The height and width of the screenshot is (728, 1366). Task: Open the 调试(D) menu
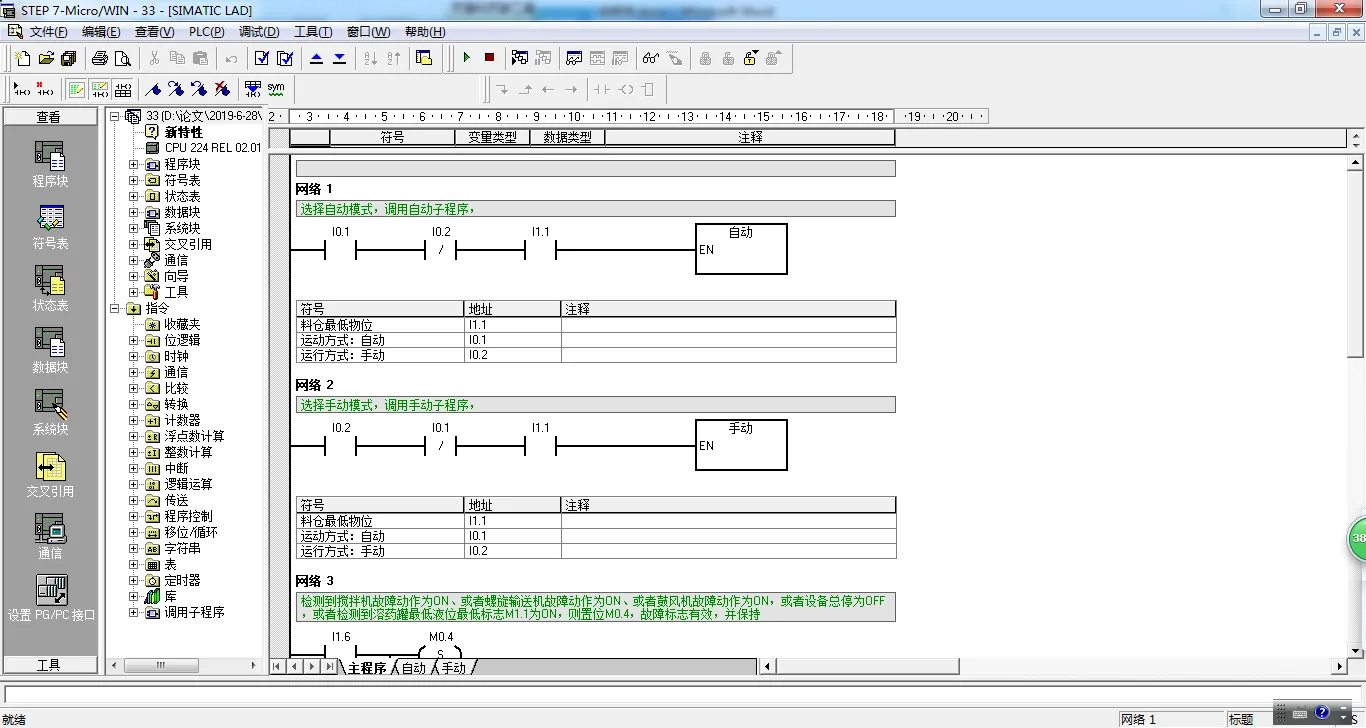point(259,32)
